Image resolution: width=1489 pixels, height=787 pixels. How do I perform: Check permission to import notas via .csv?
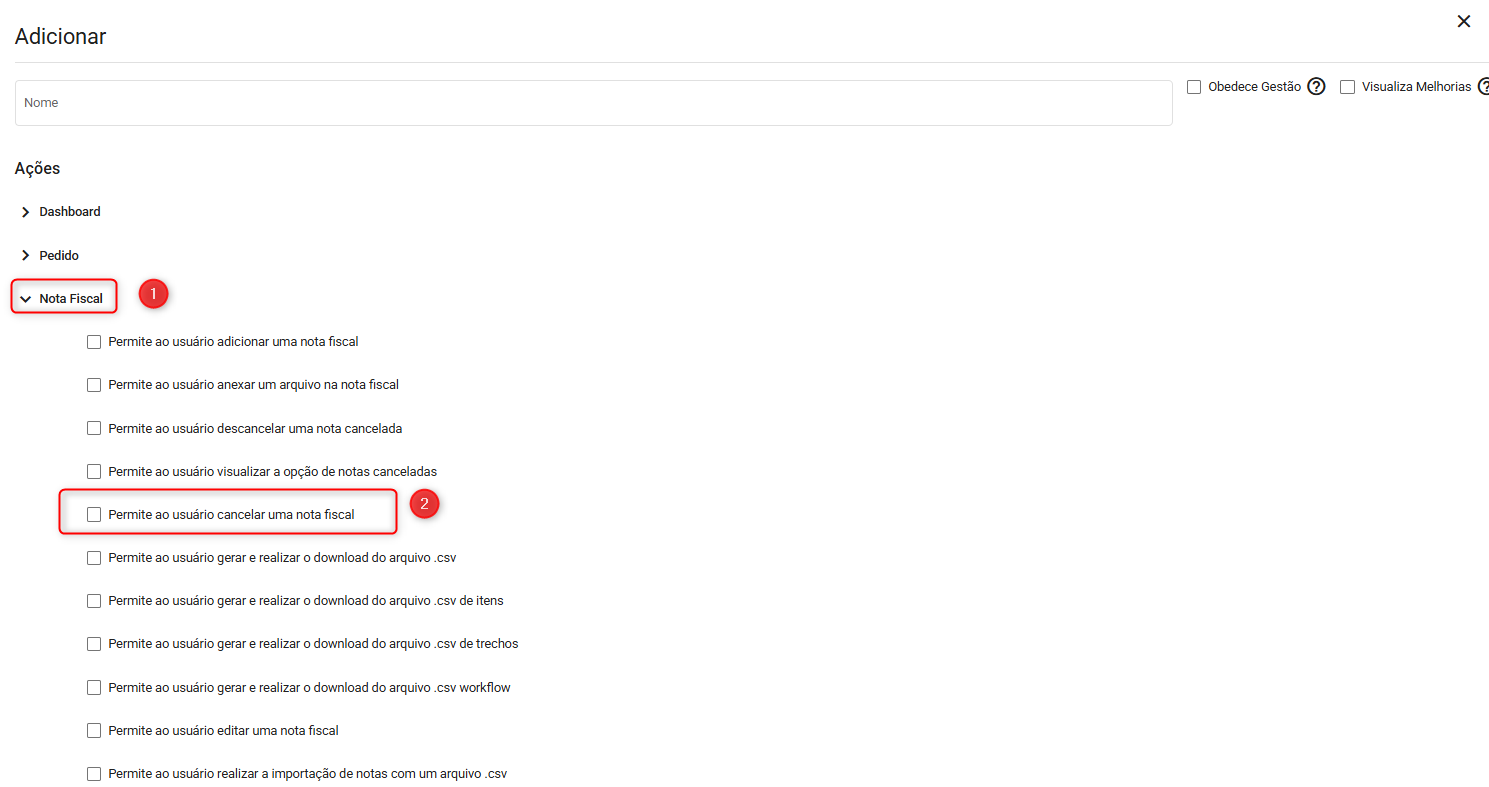[94, 774]
